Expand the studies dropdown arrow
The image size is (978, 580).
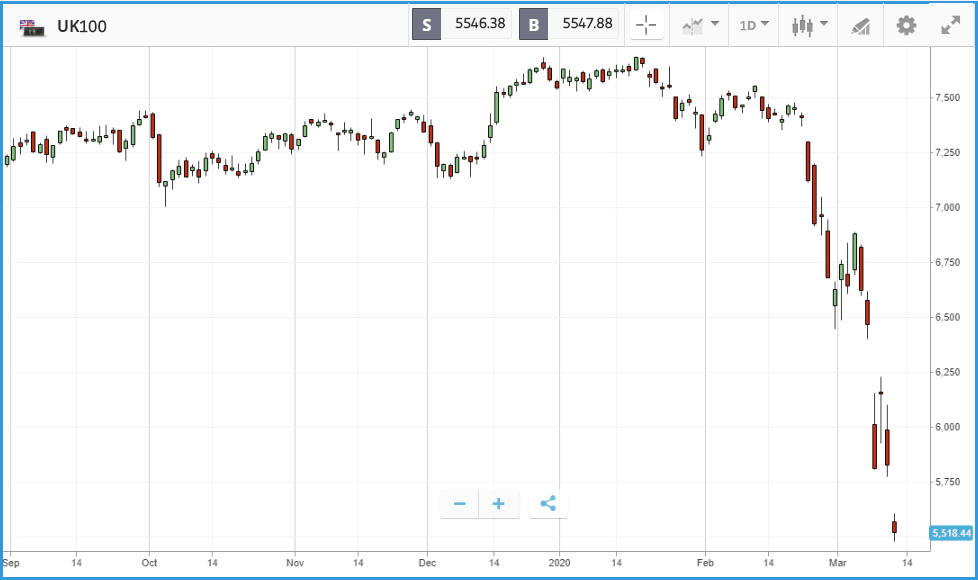pyautogui.click(x=715, y=24)
